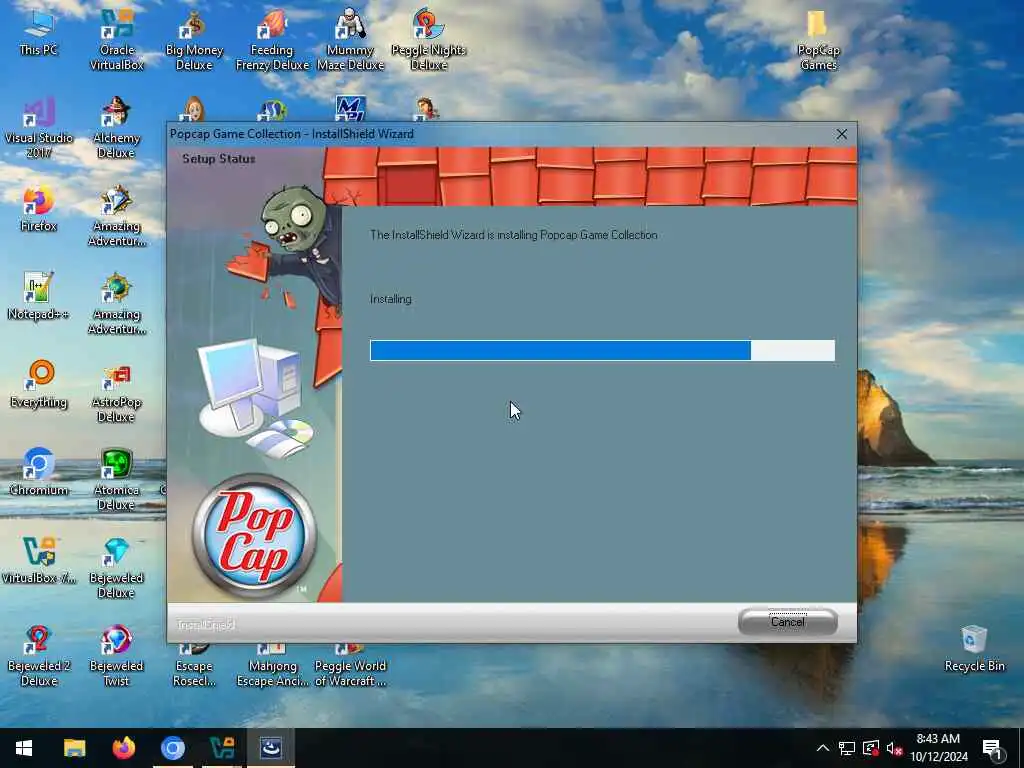Open the Windows Start menu
This screenshot has height=768, width=1024.
(x=24, y=748)
